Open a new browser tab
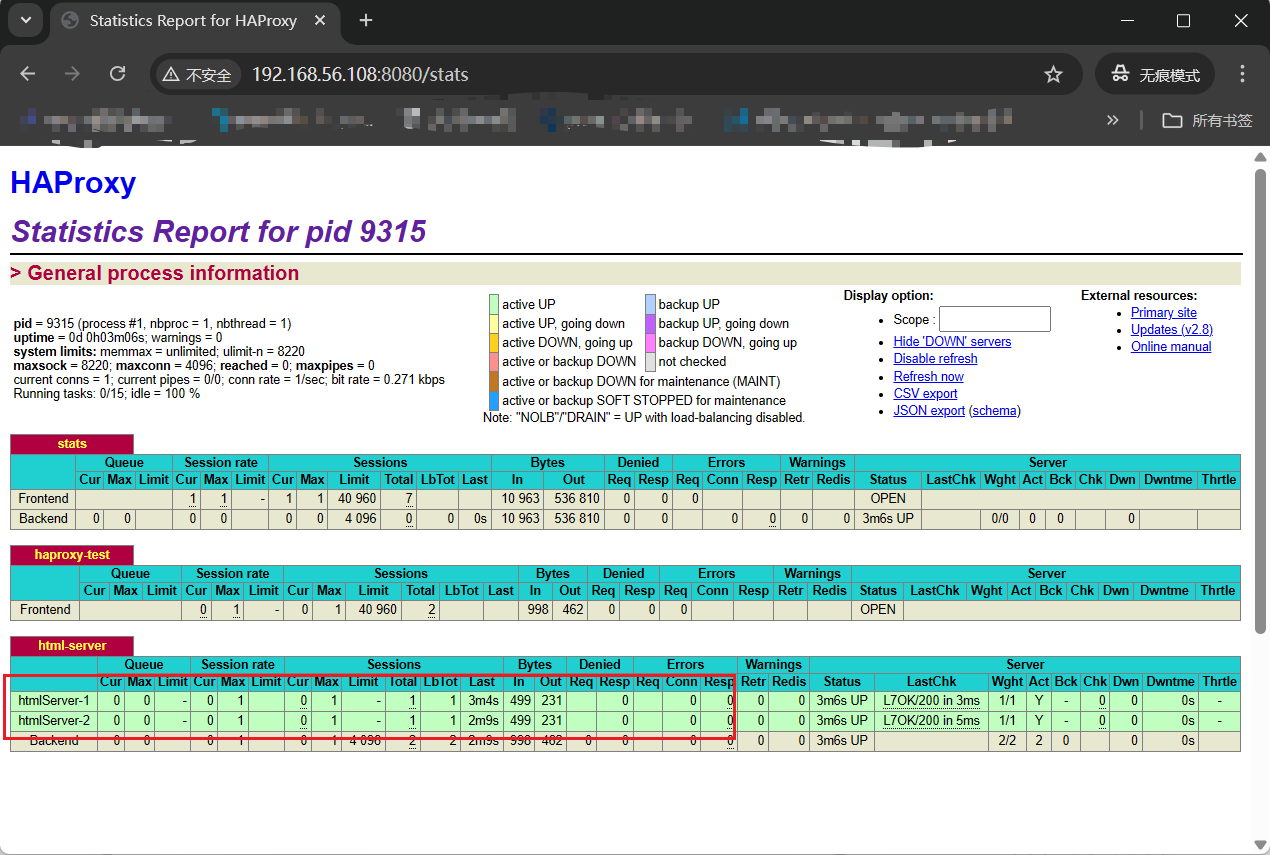The image size is (1270, 855). [x=366, y=20]
